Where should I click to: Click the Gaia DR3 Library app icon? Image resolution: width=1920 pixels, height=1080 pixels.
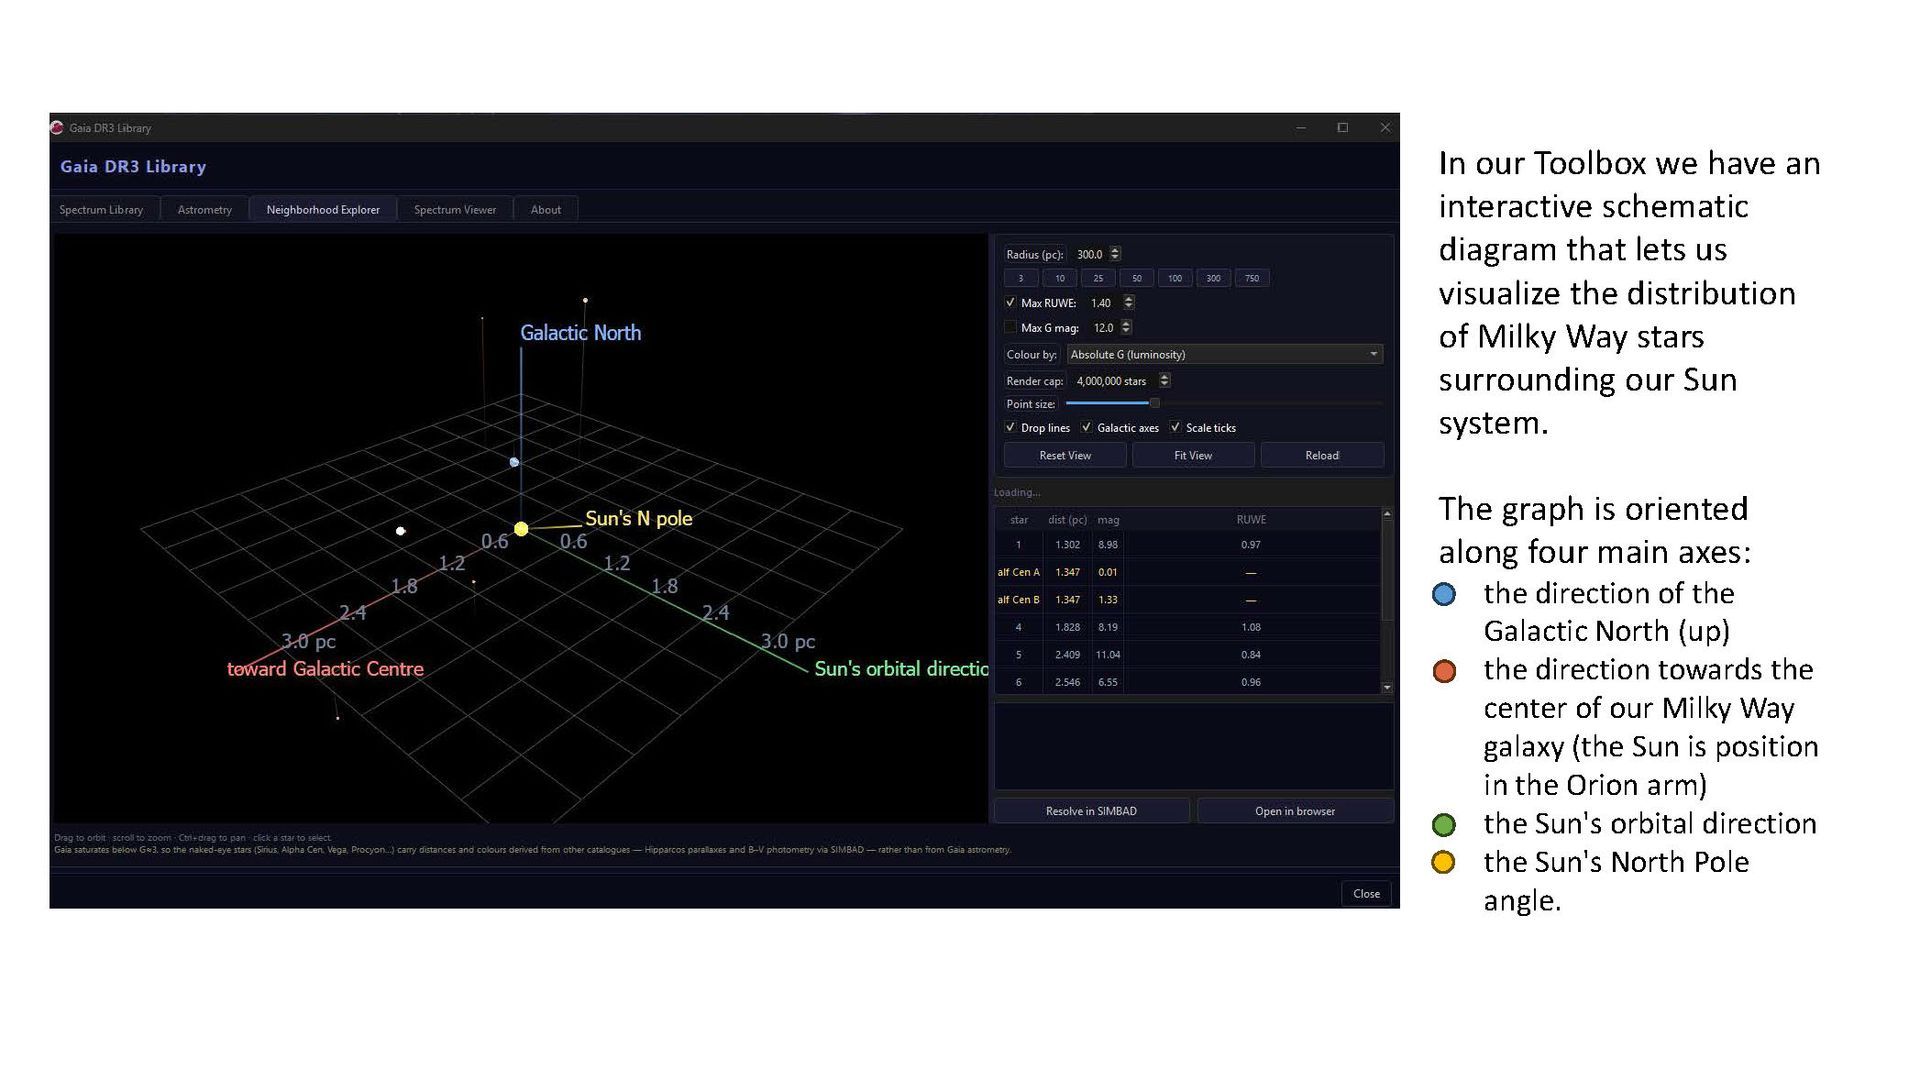pyautogui.click(x=57, y=128)
